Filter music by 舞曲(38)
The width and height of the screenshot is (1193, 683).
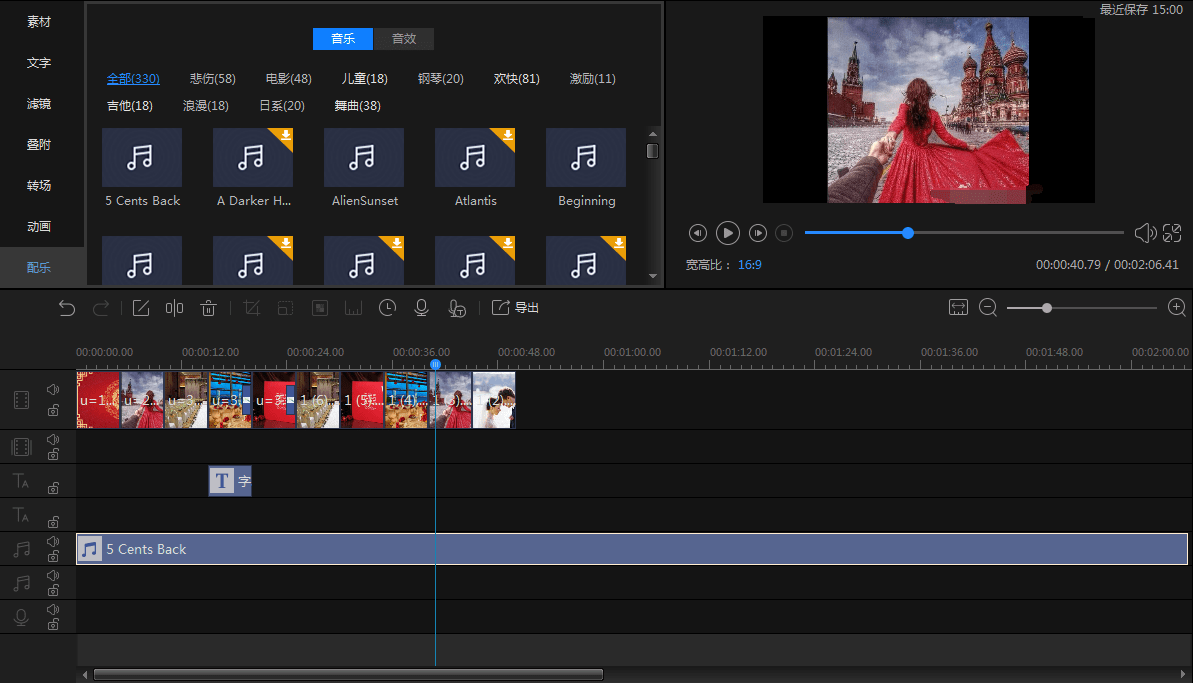pyautogui.click(x=358, y=106)
